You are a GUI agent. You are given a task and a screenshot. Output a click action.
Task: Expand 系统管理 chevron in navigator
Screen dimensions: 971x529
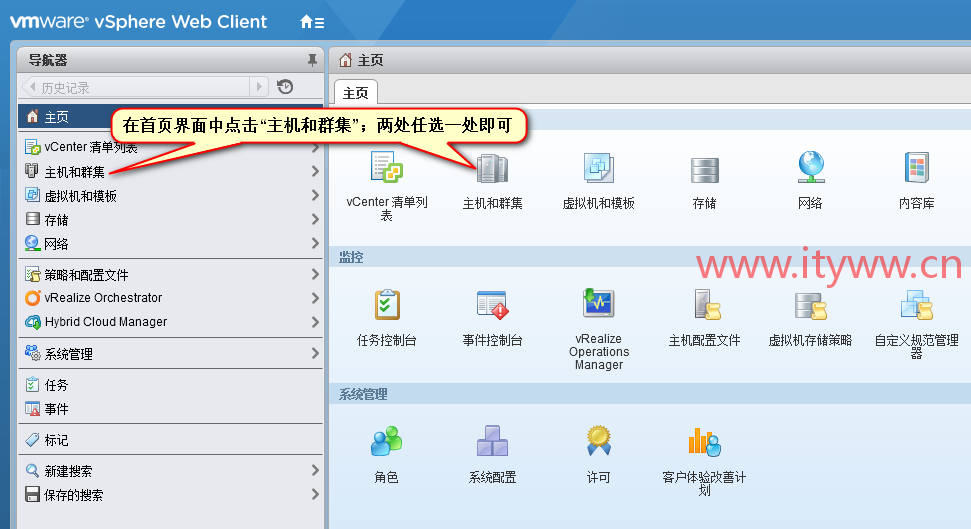[315, 354]
